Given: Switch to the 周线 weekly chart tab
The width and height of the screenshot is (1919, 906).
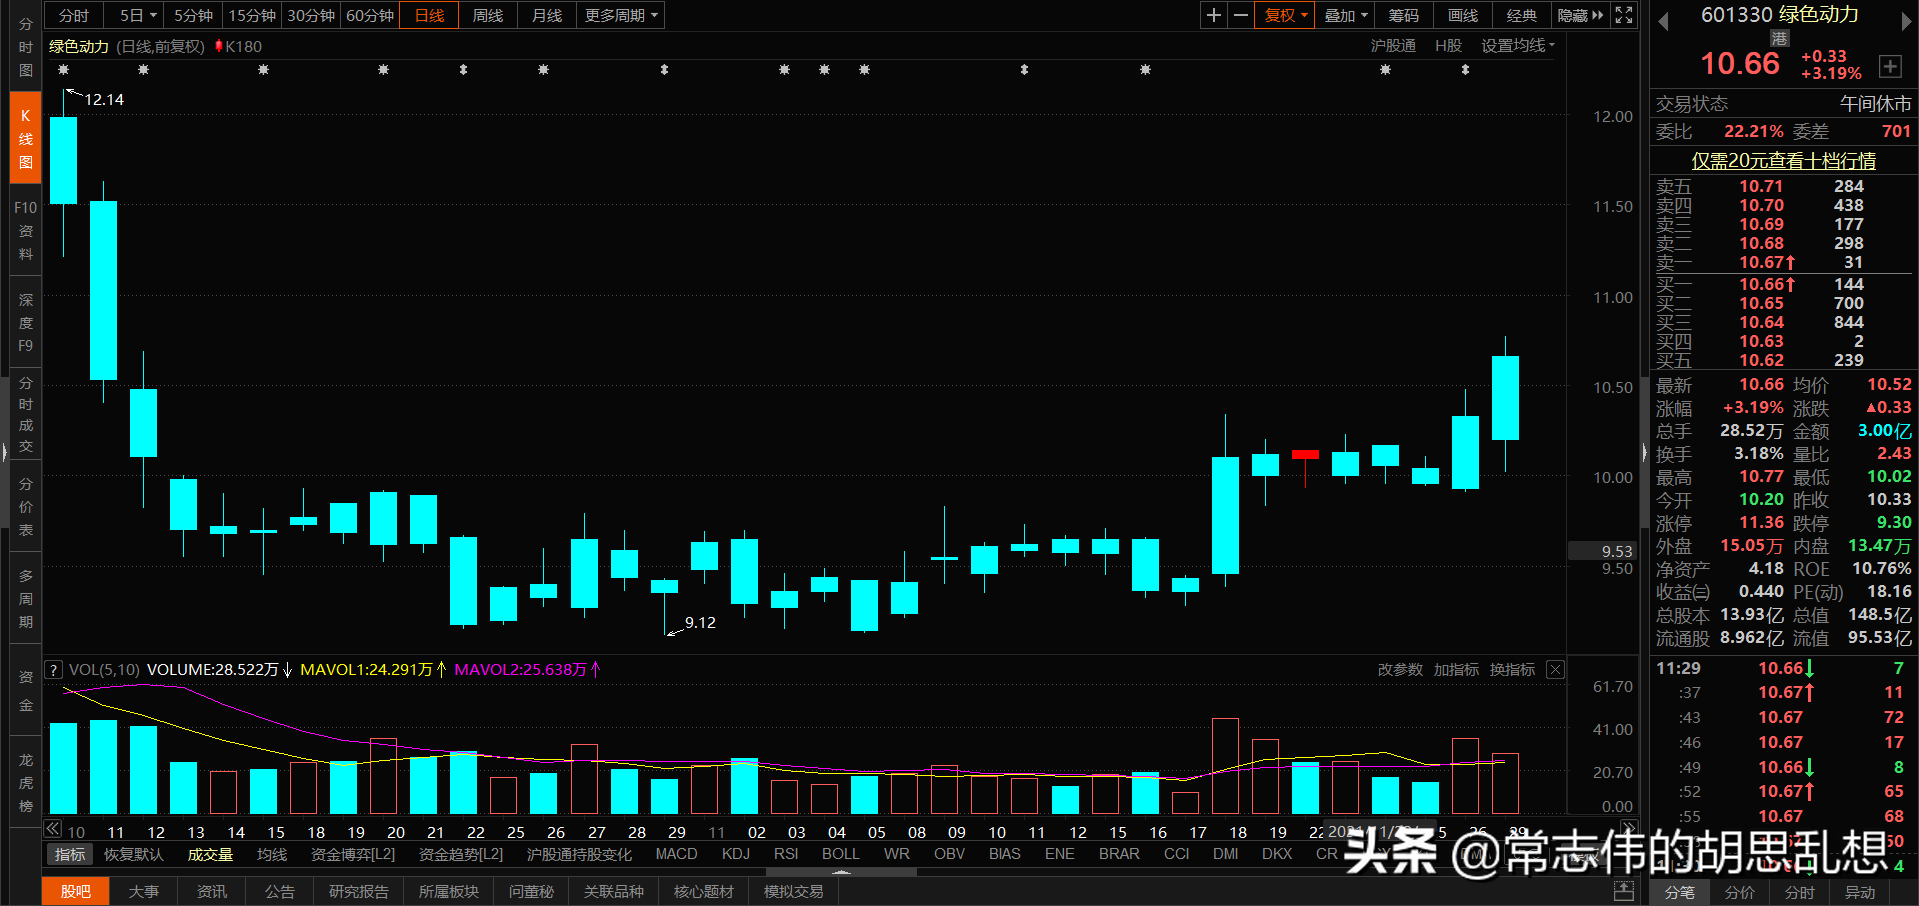Looking at the screenshot, I should pyautogui.click(x=487, y=15).
